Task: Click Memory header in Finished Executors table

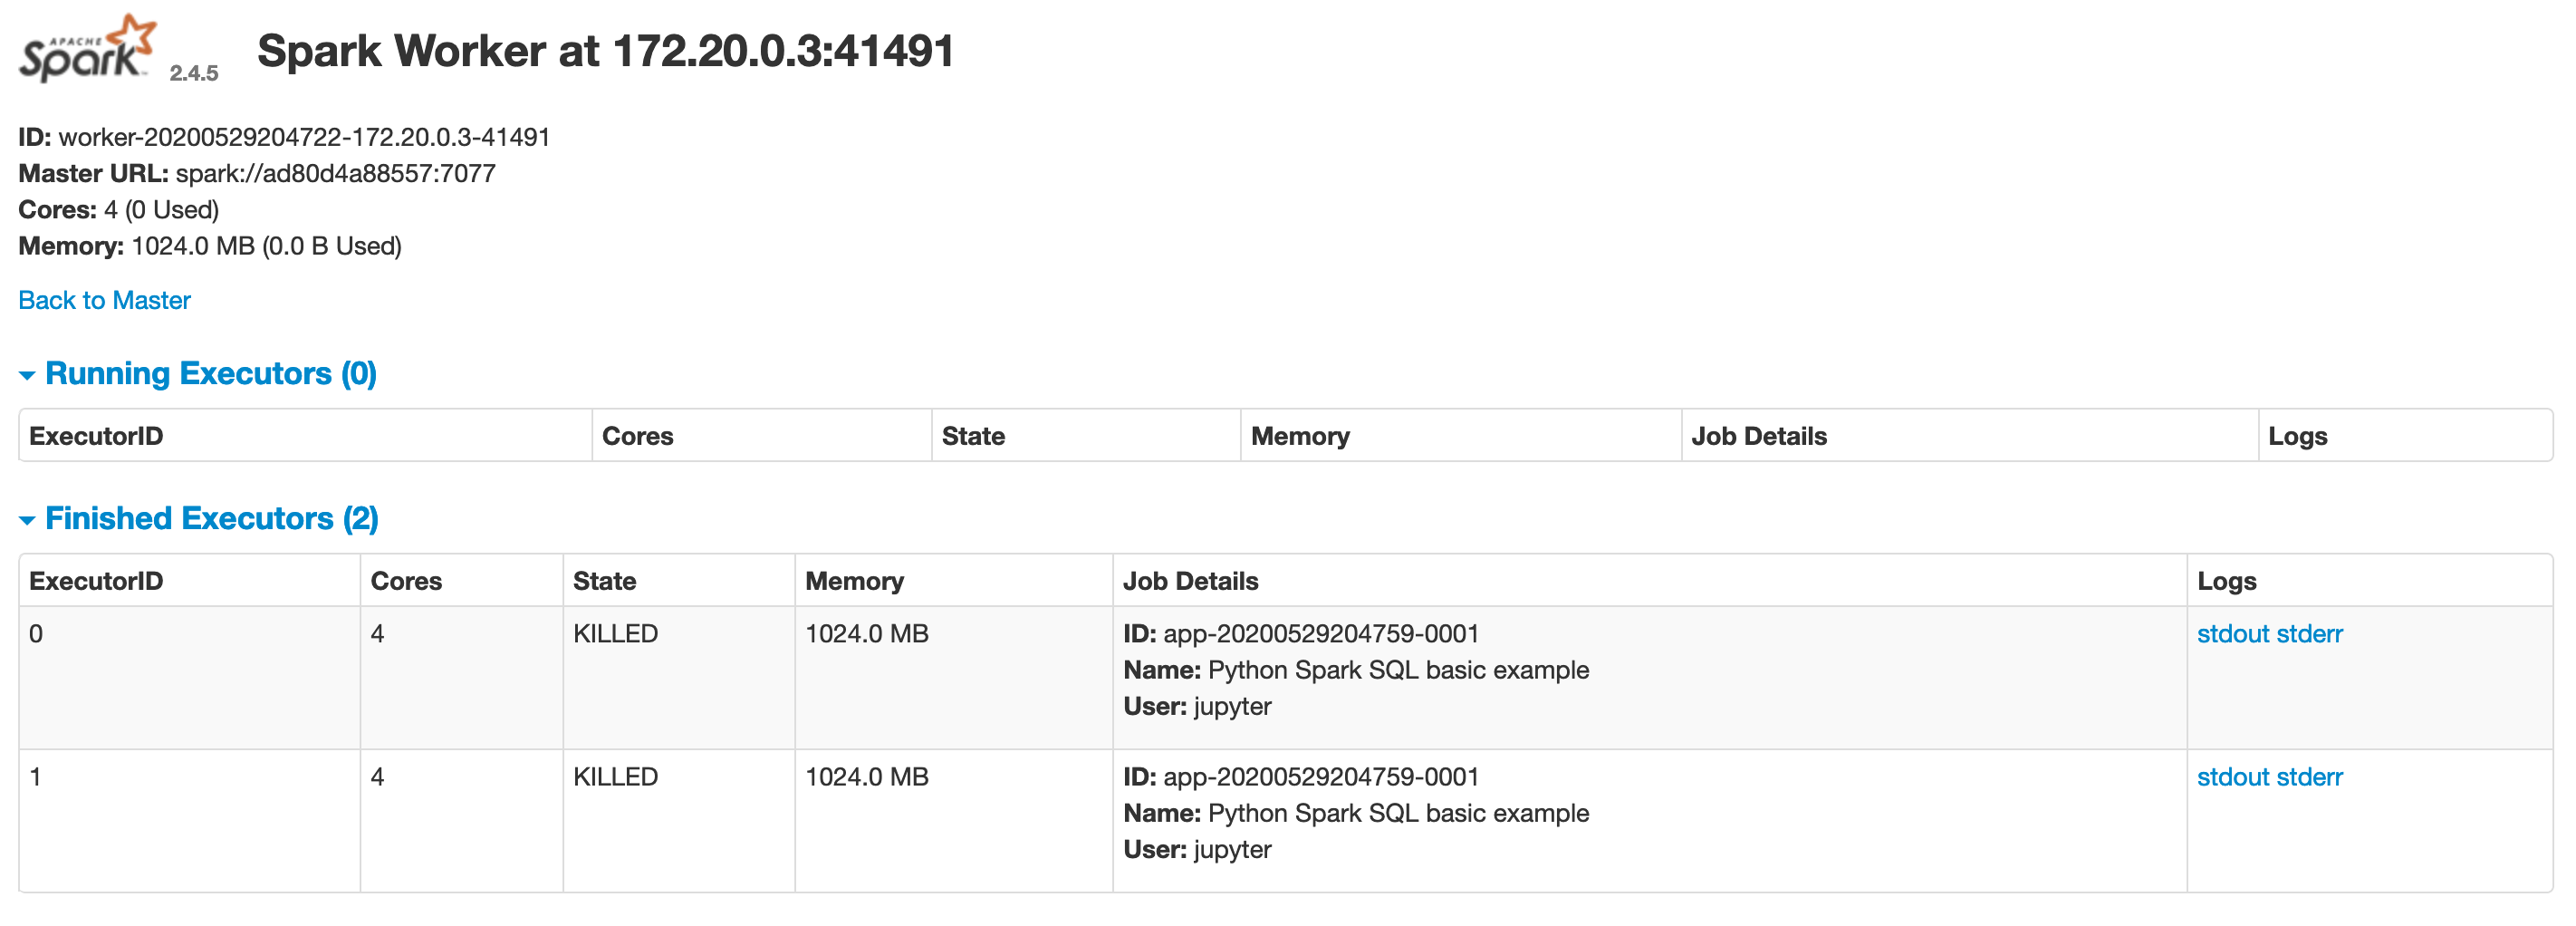Action: click(854, 581)
